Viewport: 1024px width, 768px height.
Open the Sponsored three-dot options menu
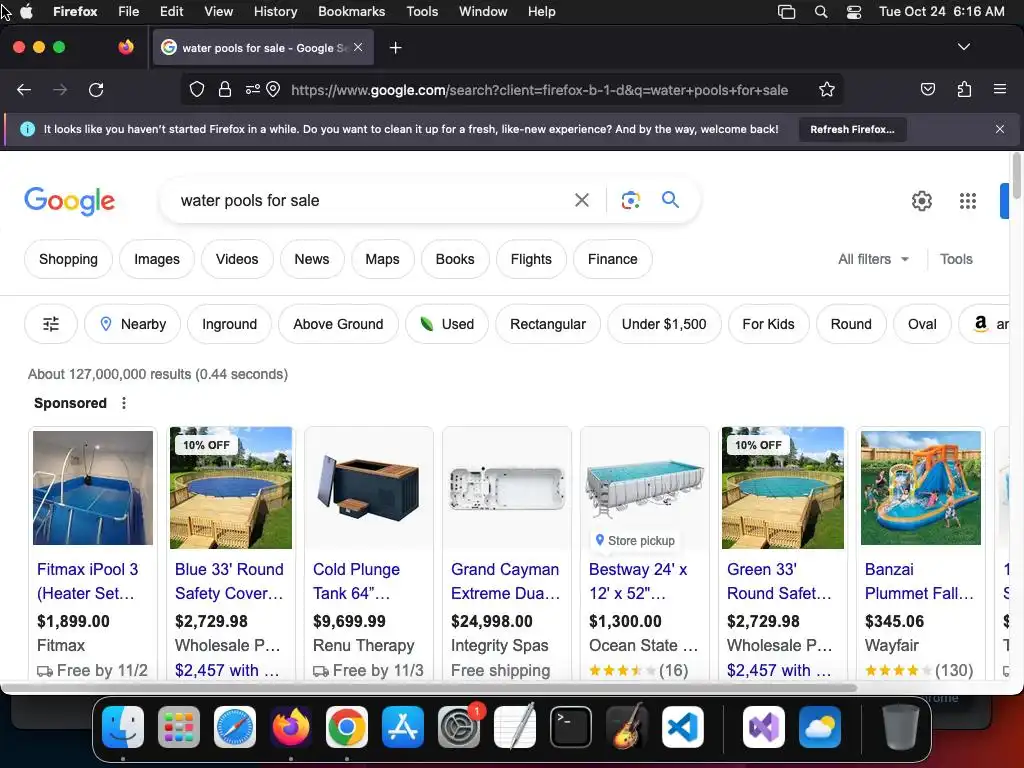(x=123, y=403)
